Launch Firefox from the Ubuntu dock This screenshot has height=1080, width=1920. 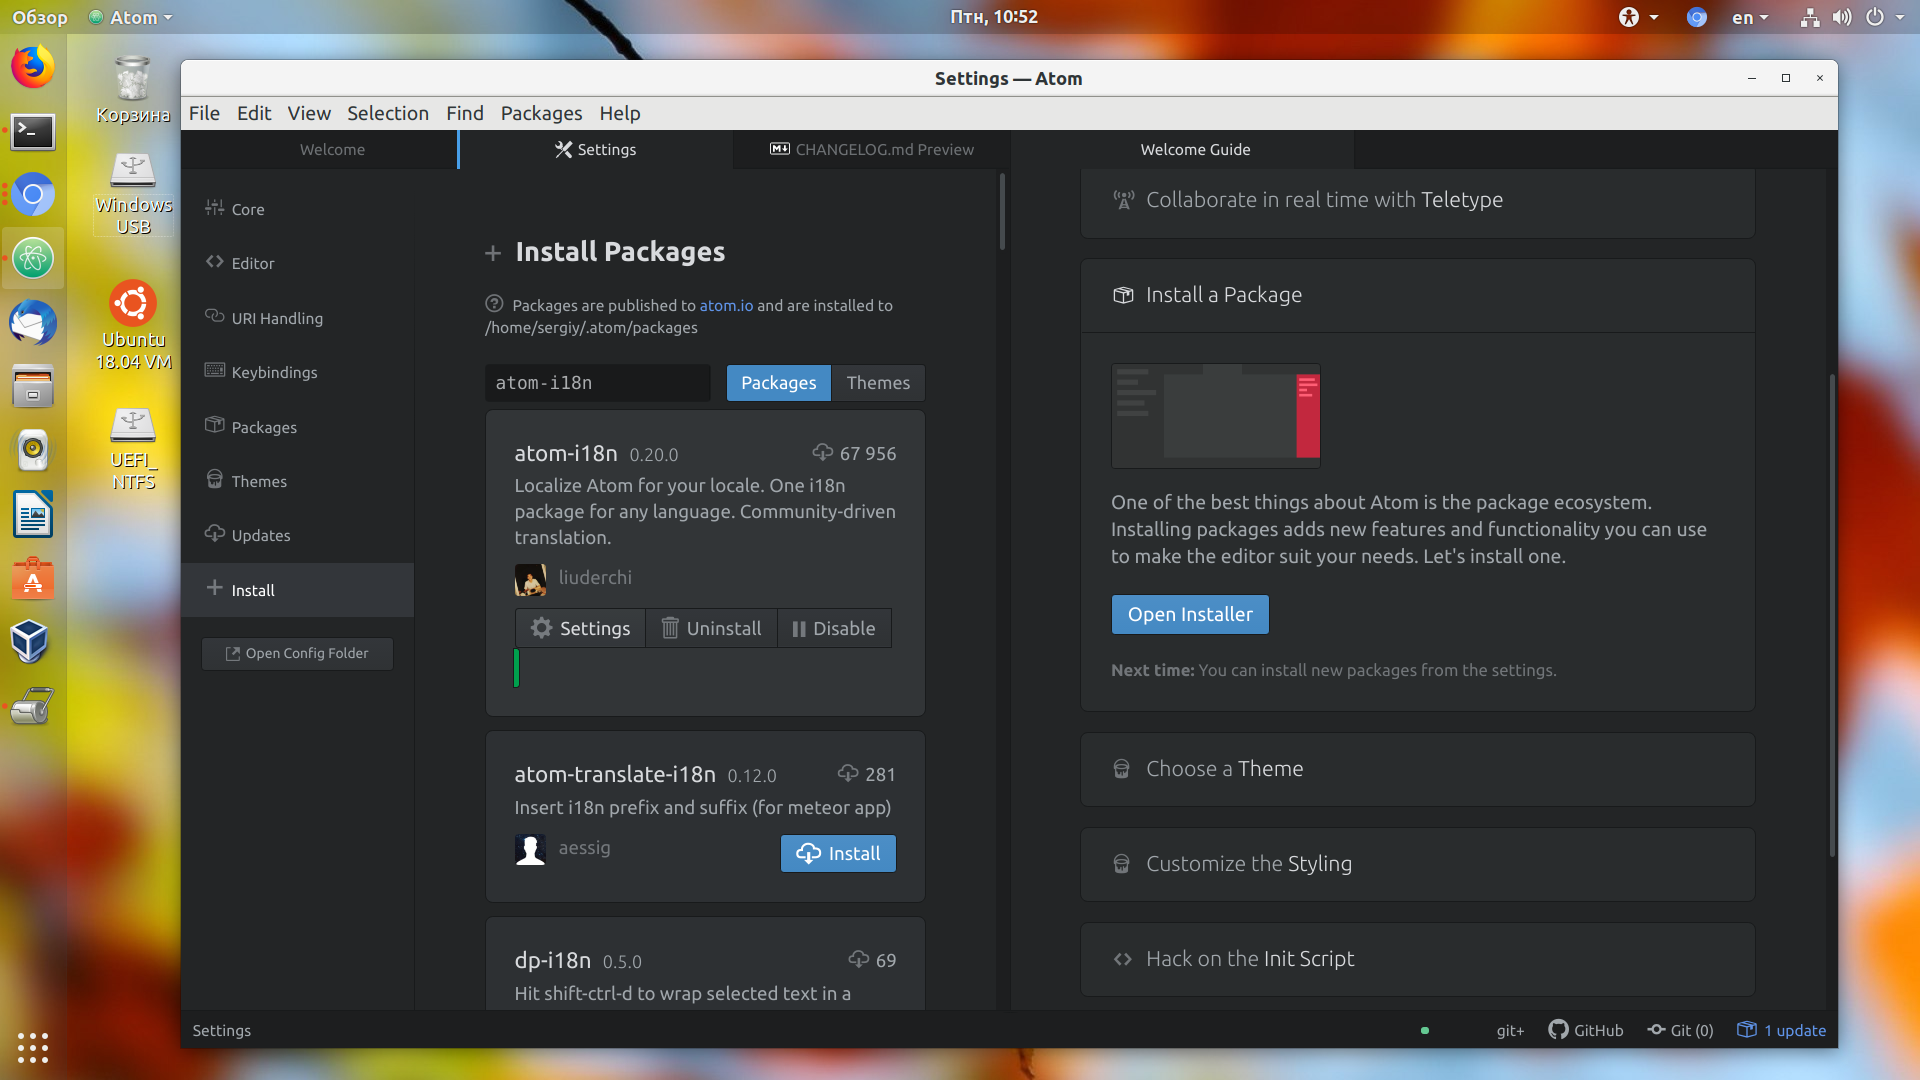coord(33,67)
